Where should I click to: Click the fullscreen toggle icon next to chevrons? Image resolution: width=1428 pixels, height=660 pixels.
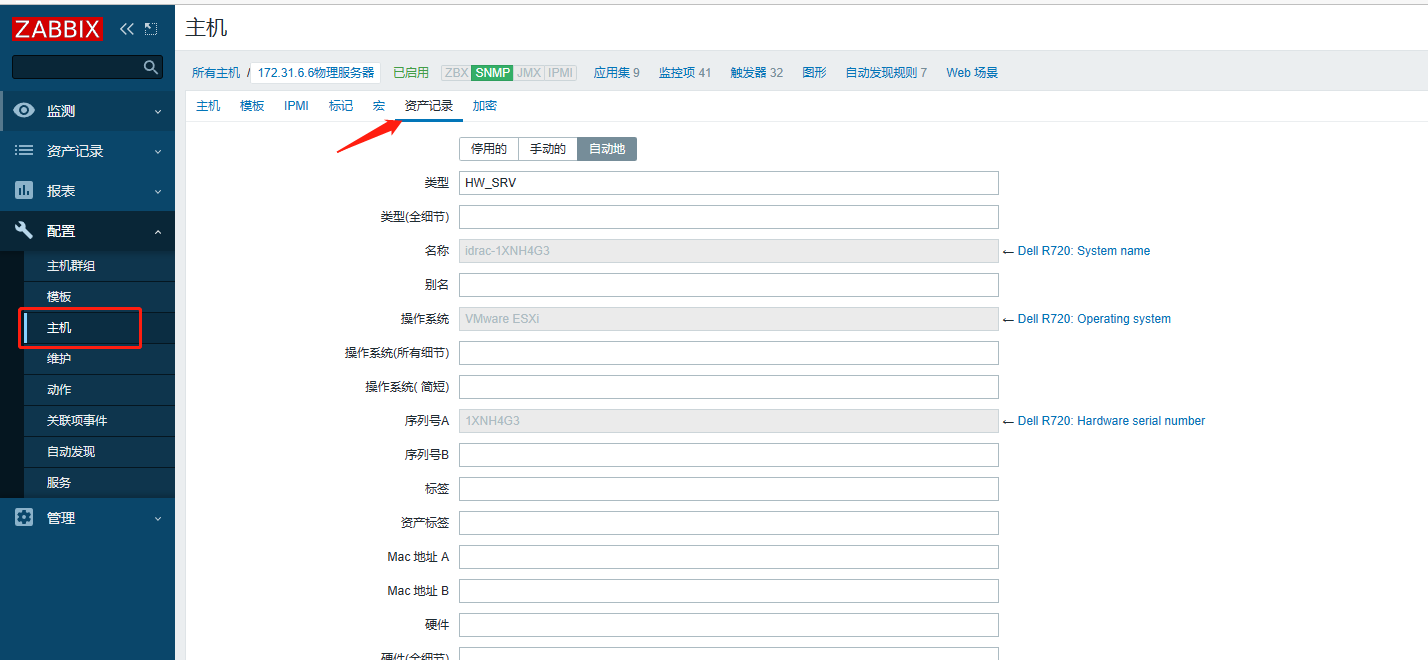(x=150, y=28)
